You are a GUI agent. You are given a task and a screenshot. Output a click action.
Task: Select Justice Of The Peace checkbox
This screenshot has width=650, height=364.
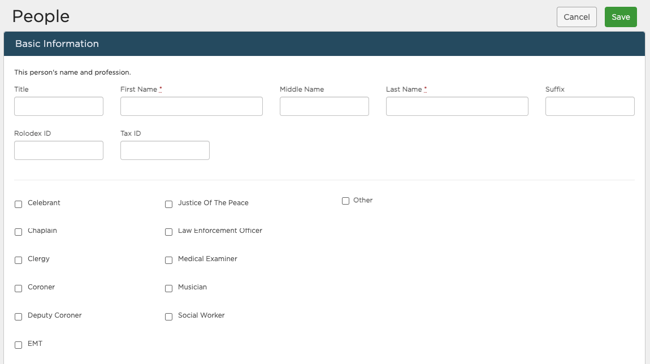tap(169, 204)
